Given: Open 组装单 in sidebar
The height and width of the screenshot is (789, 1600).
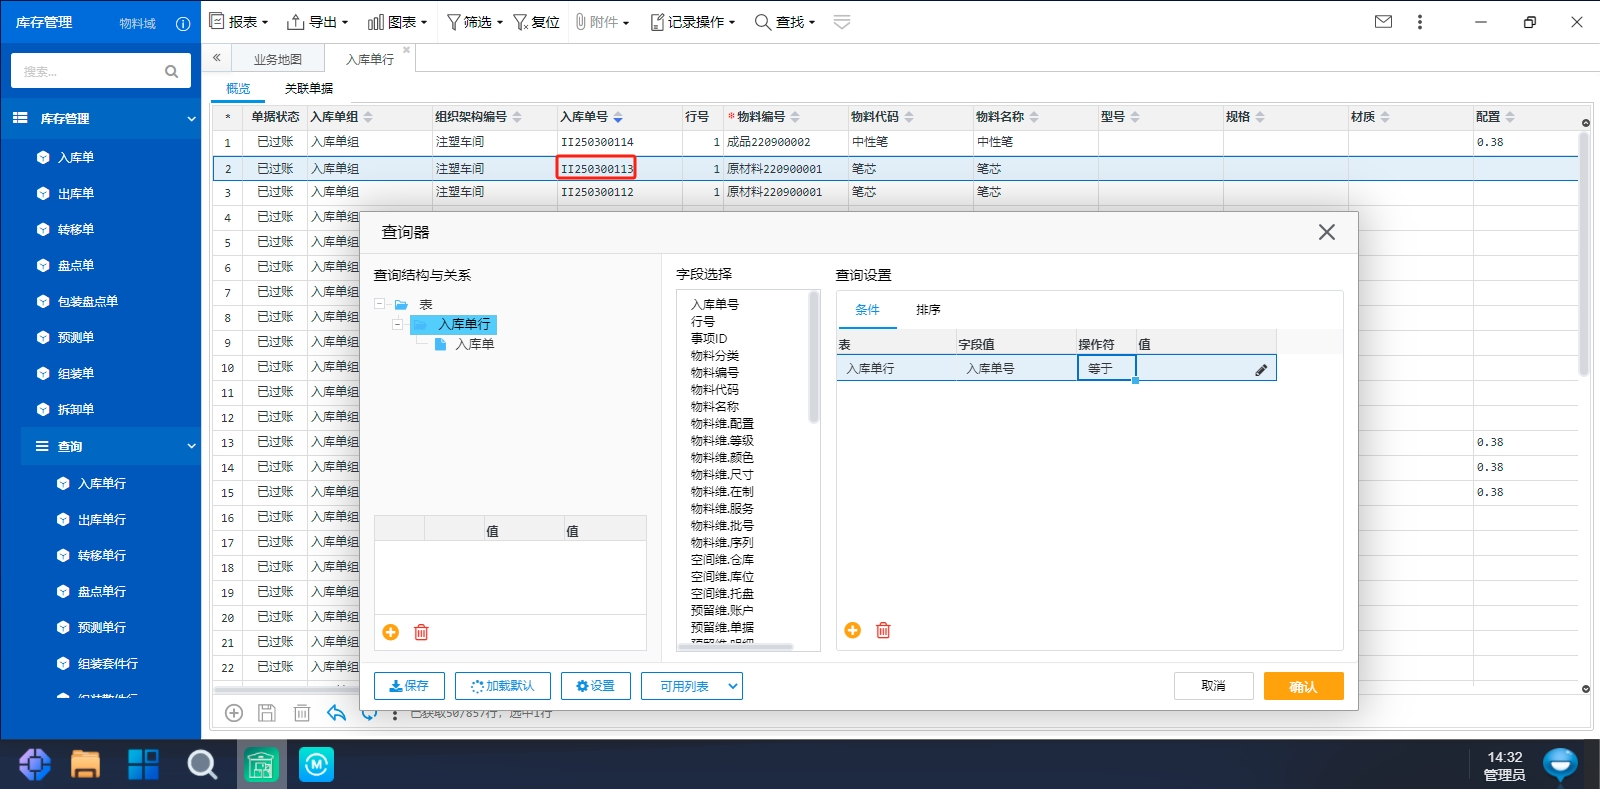Looking at the screenshot, I should pyautogui.click(x=76, y=373).
